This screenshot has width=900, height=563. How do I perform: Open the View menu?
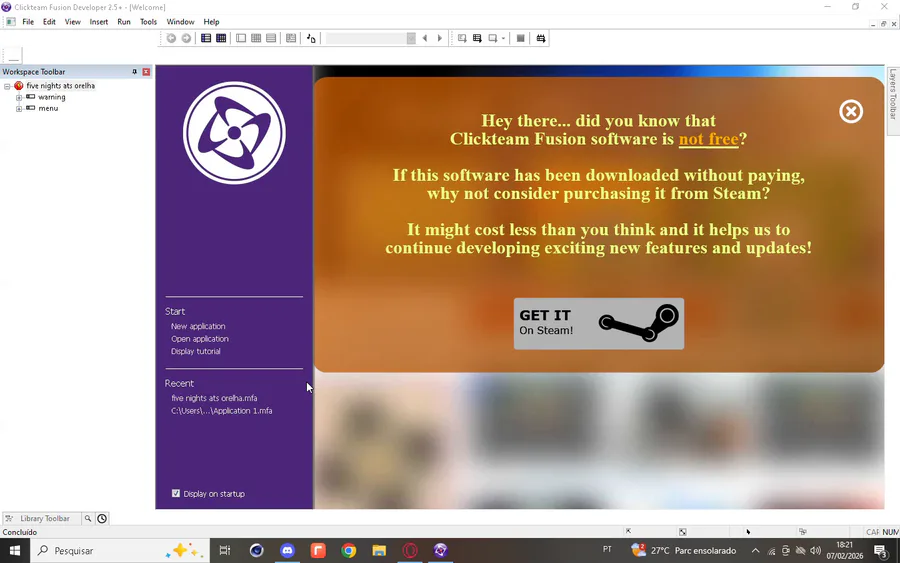tap(72, 22)
